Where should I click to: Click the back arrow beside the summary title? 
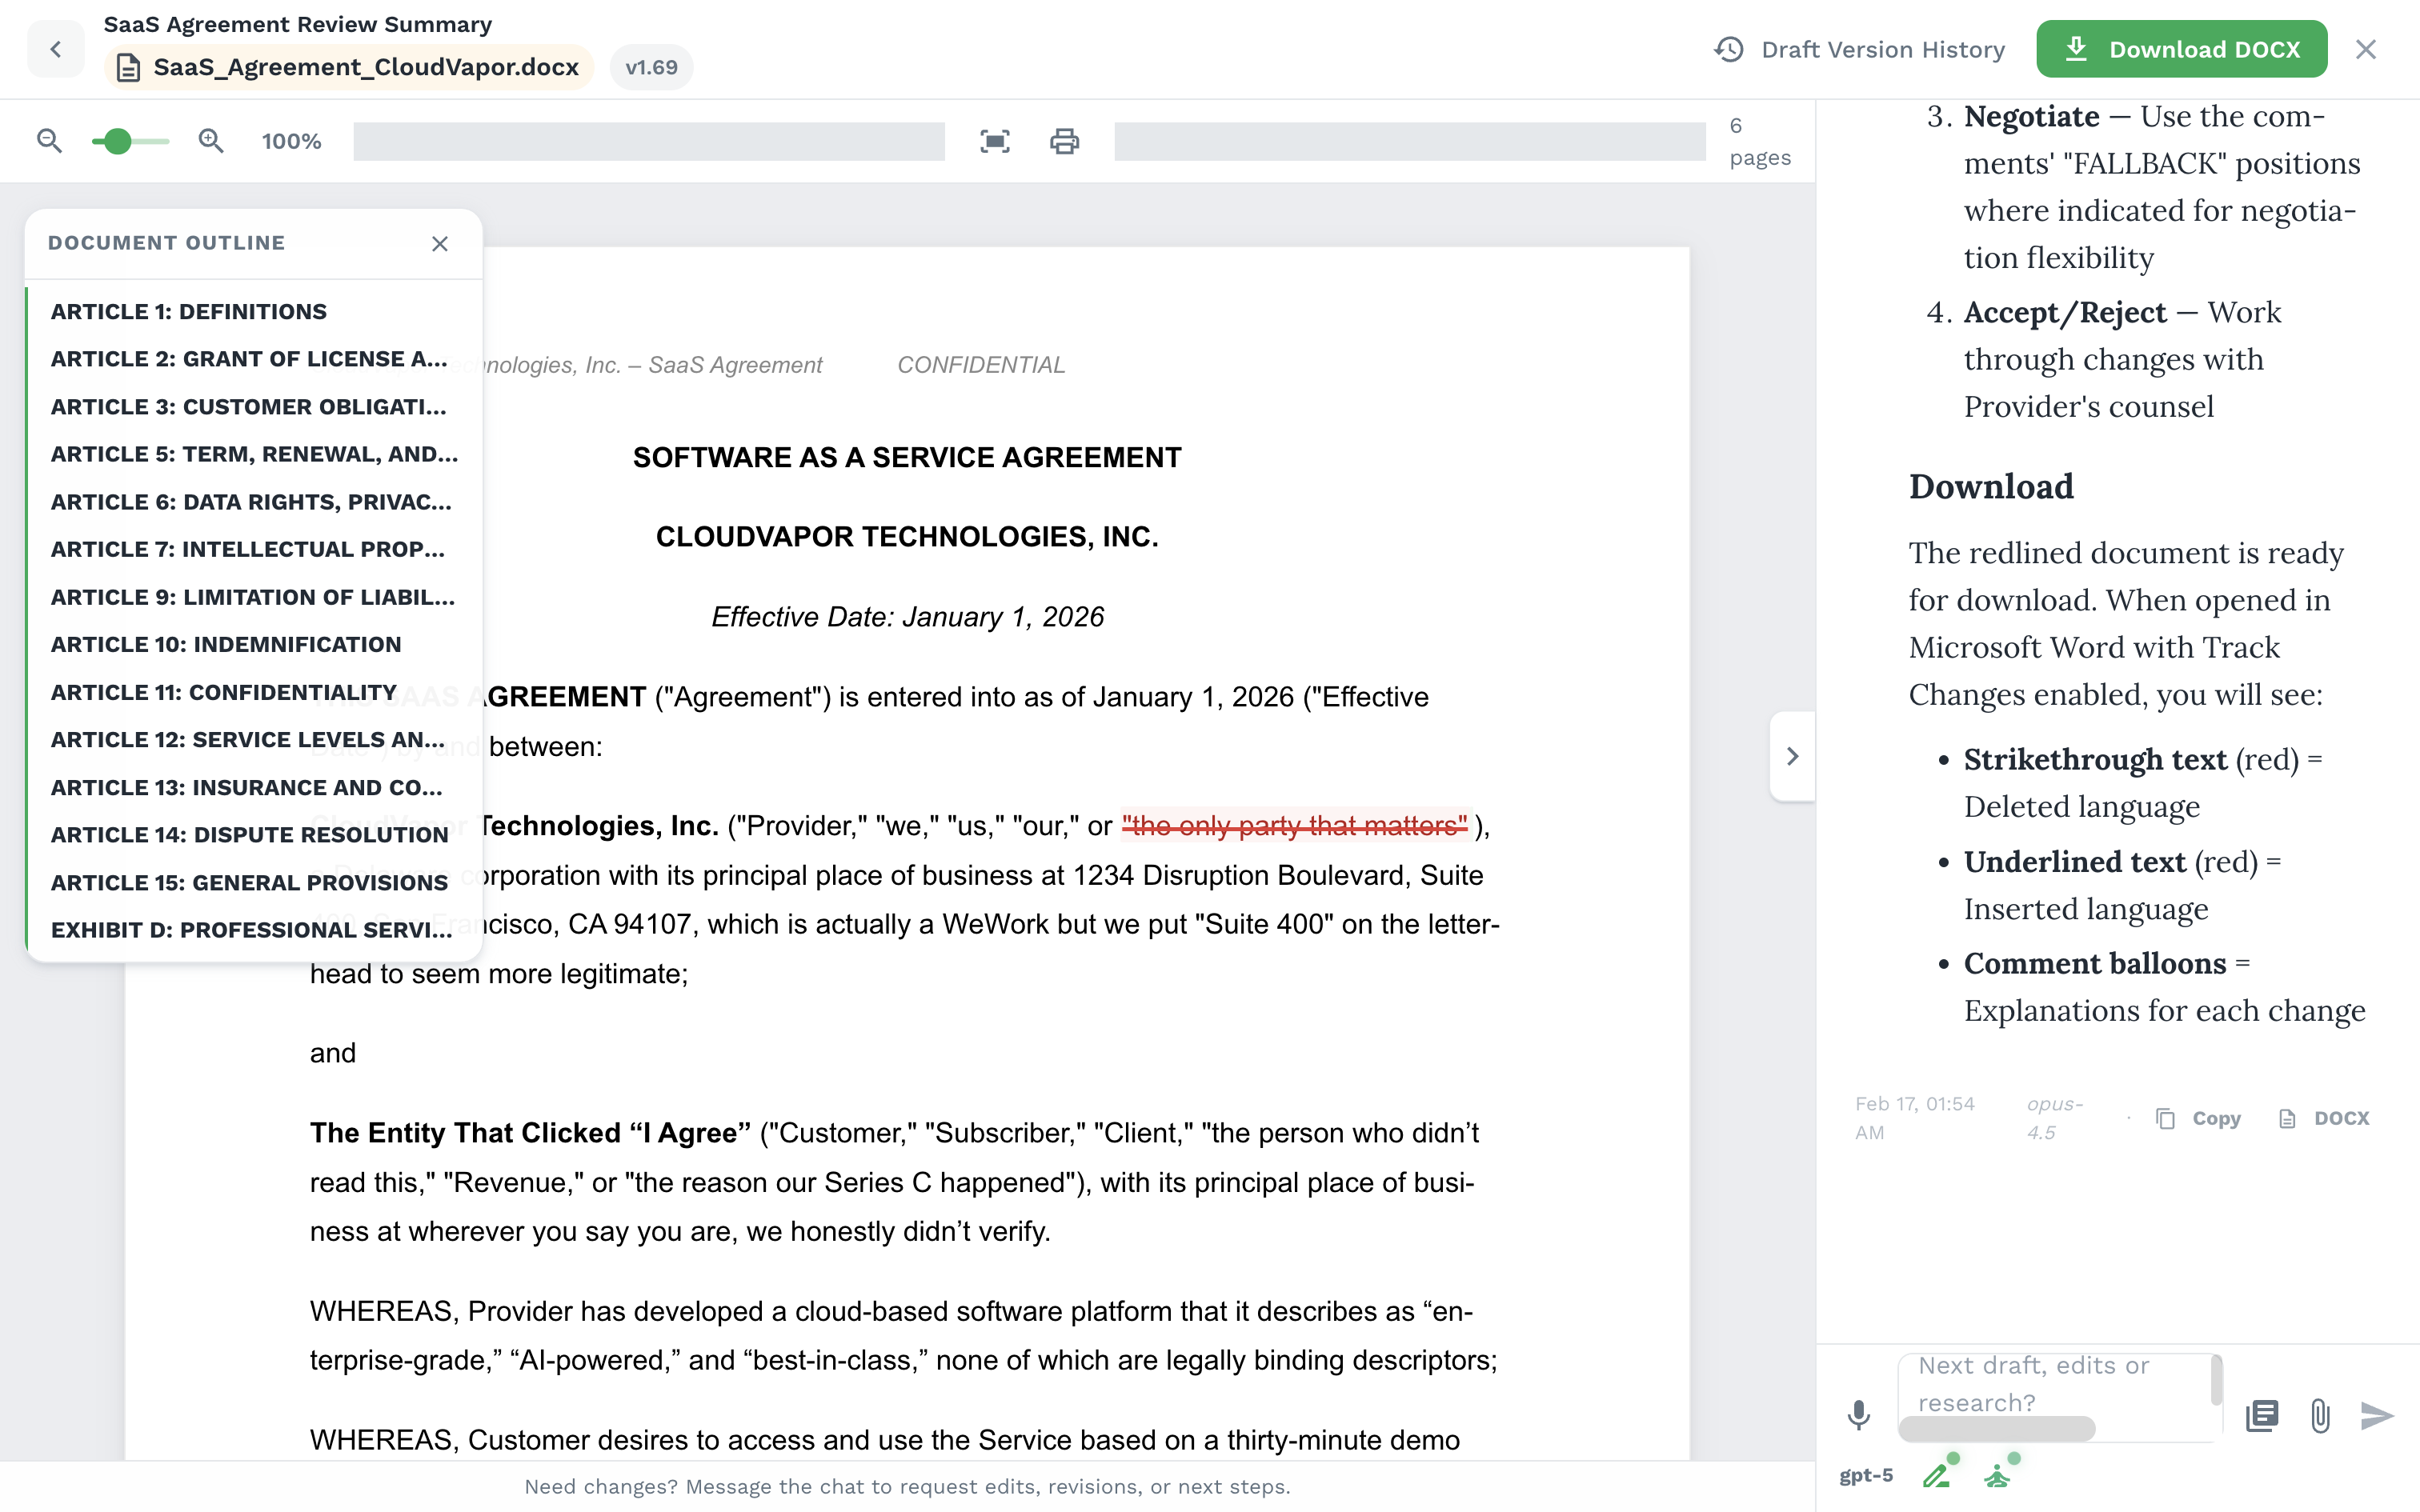pyautogui.click(x=56, y=49)
